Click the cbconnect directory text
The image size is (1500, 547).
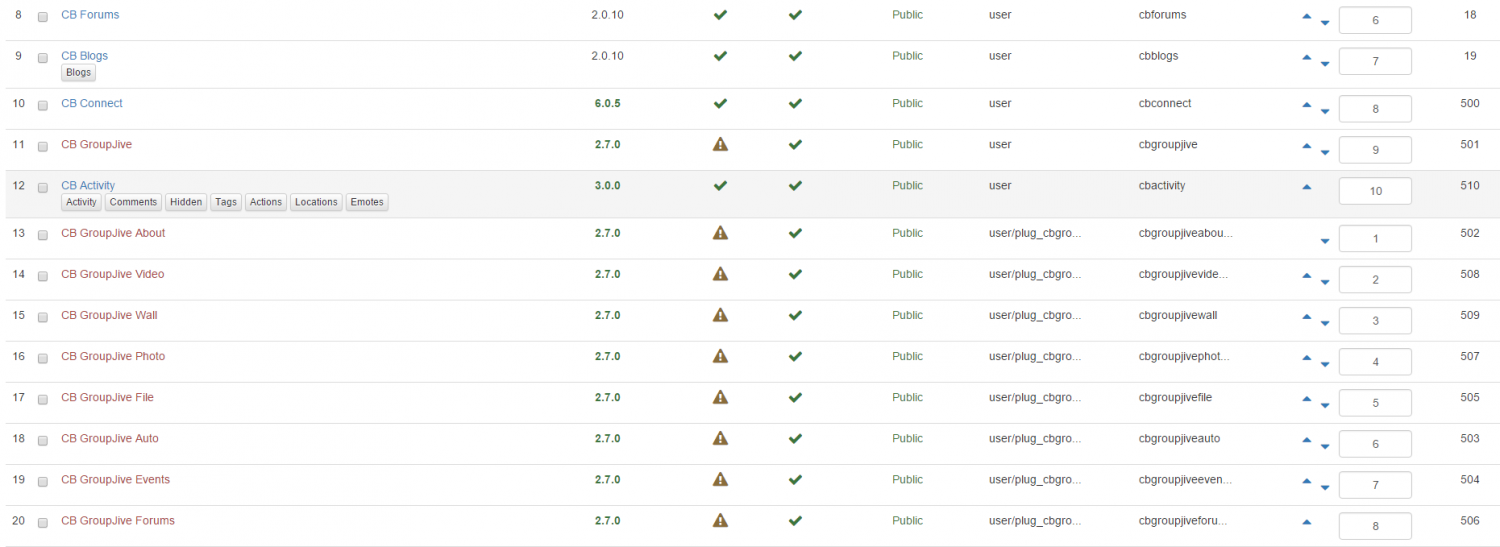pos(1165,103)
